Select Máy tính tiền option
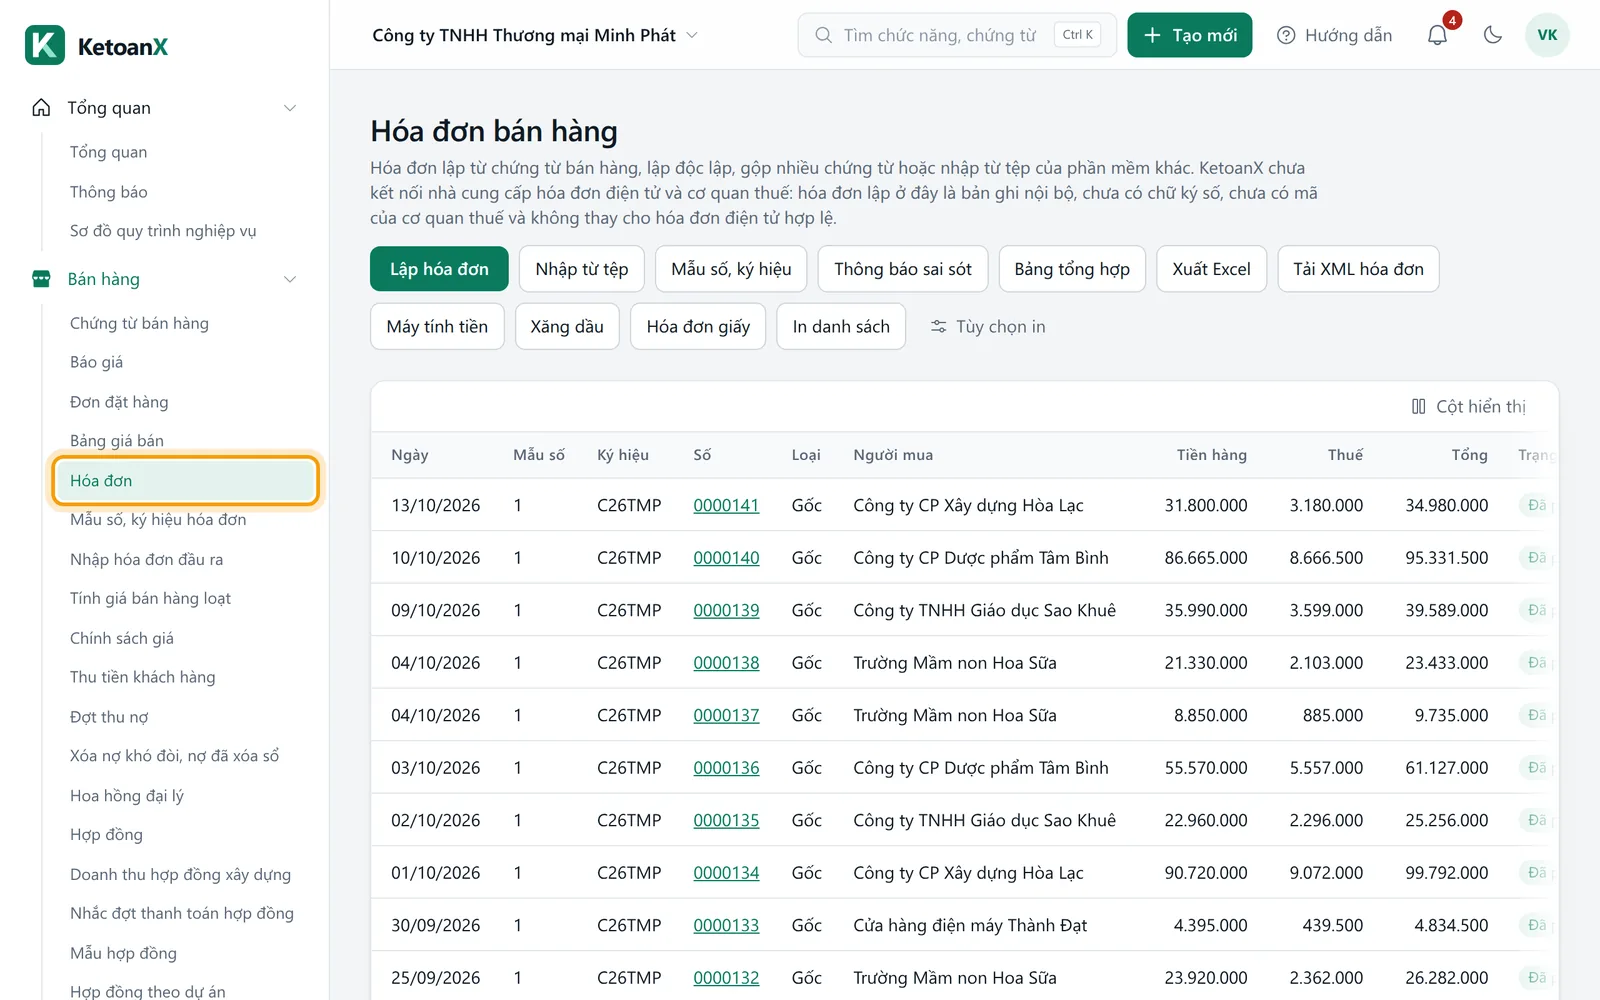The height and width of the screenshot is (1000, 1600). pos(437,327)
